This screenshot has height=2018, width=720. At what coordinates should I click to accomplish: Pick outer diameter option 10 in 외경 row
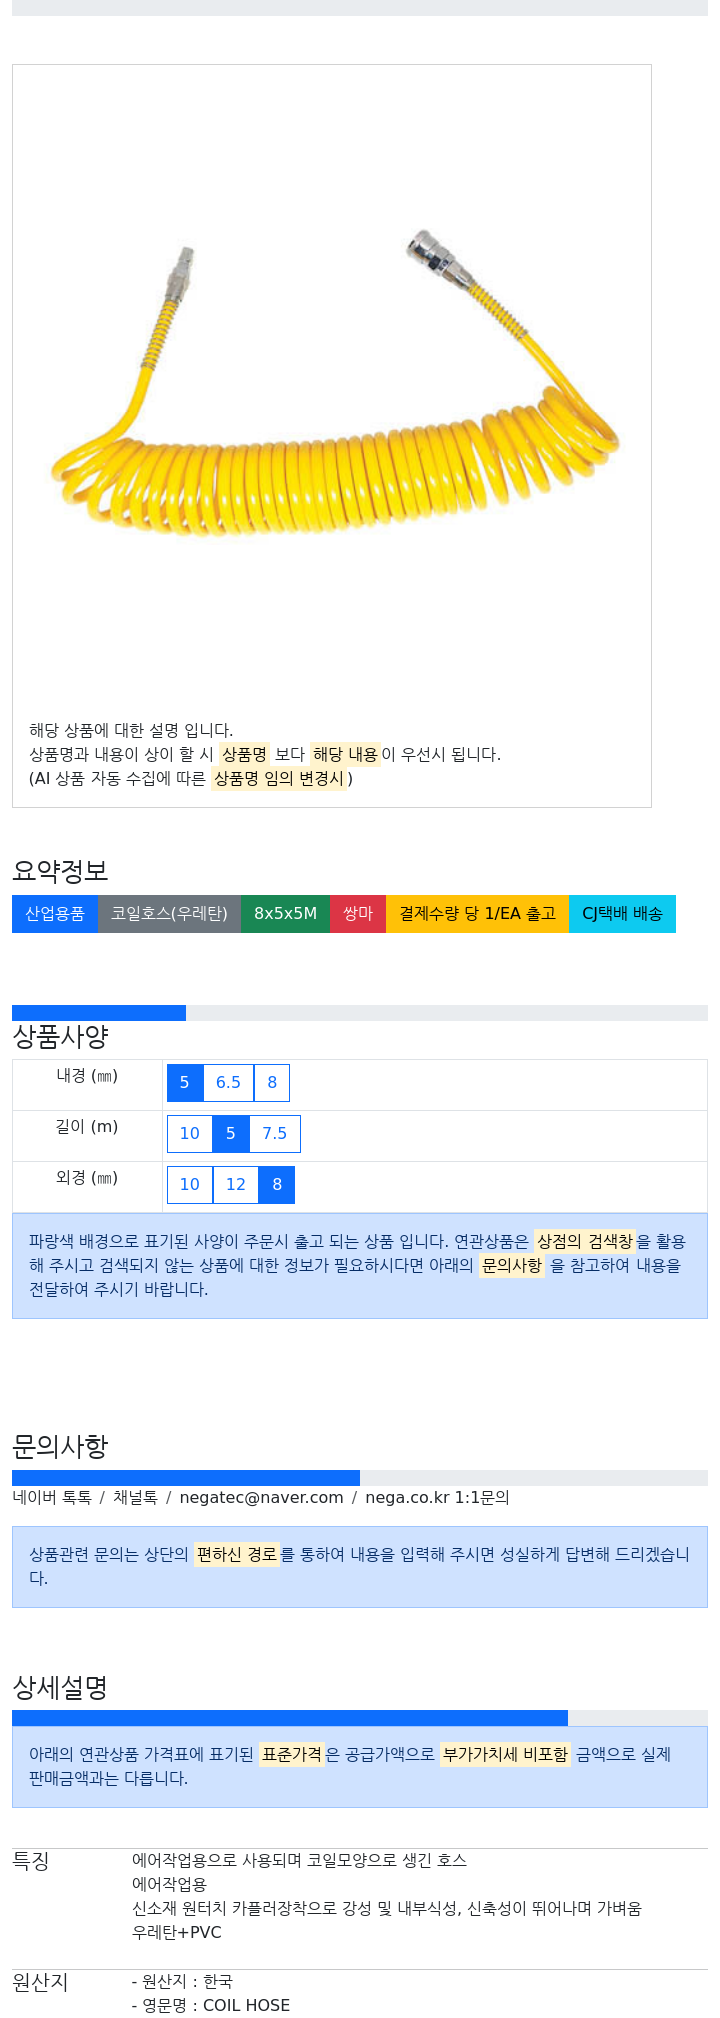190,1185
